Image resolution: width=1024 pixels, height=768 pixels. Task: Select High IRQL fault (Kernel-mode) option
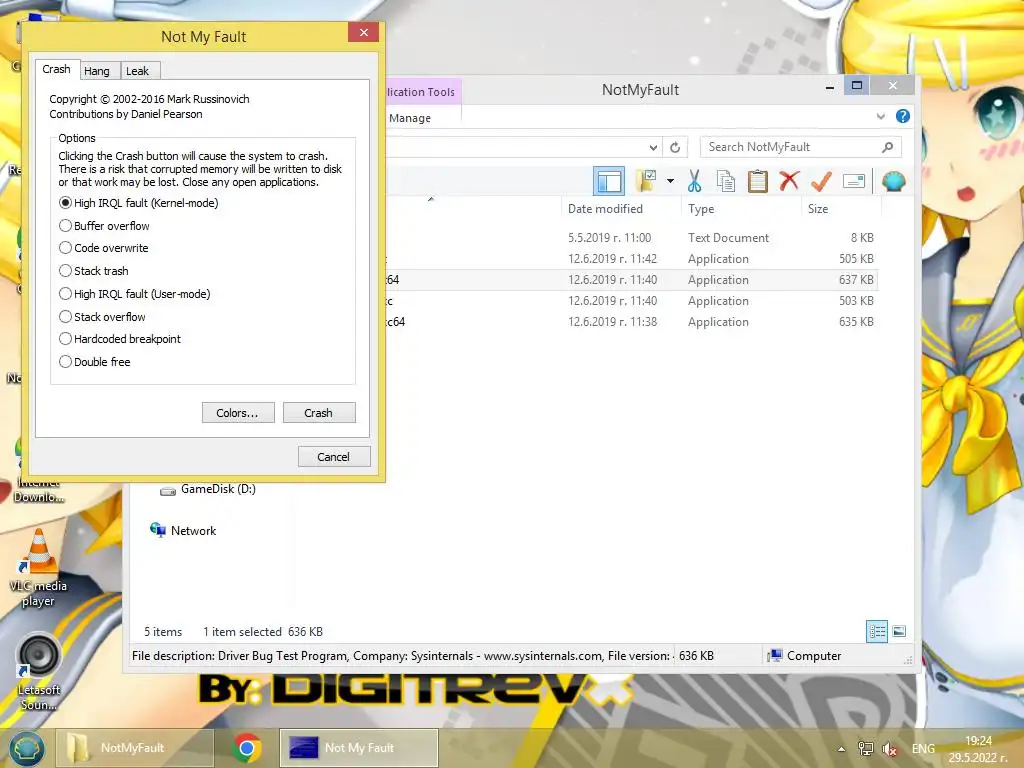(138, 203)
